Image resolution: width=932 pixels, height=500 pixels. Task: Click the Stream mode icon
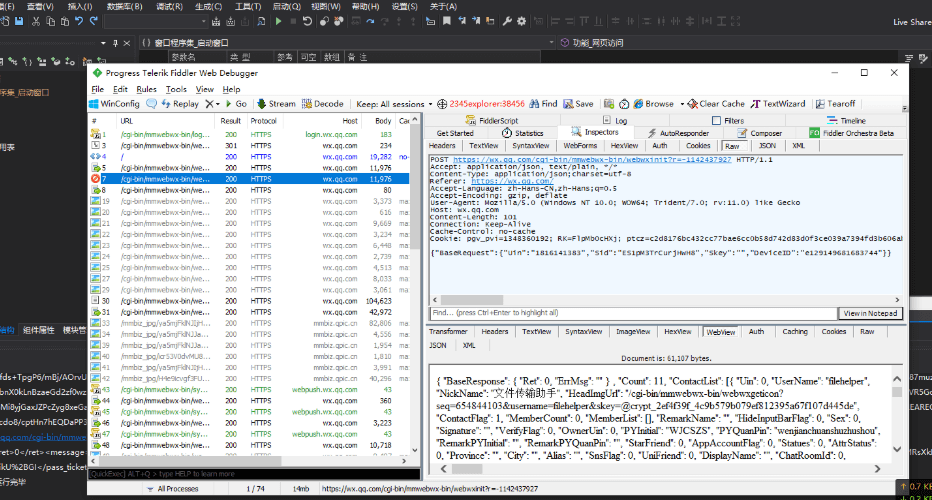(x=261, y=103)
